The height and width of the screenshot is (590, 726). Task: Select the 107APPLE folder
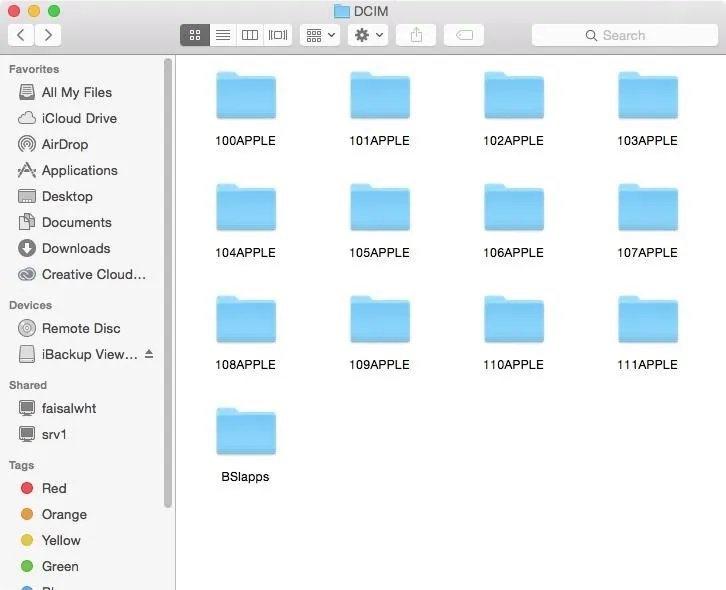[648, 221]
